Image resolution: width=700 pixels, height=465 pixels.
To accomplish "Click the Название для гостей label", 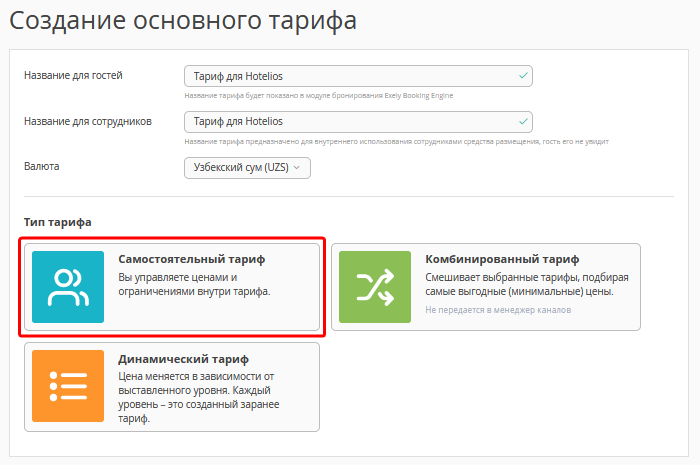I will tap(73, 75).
